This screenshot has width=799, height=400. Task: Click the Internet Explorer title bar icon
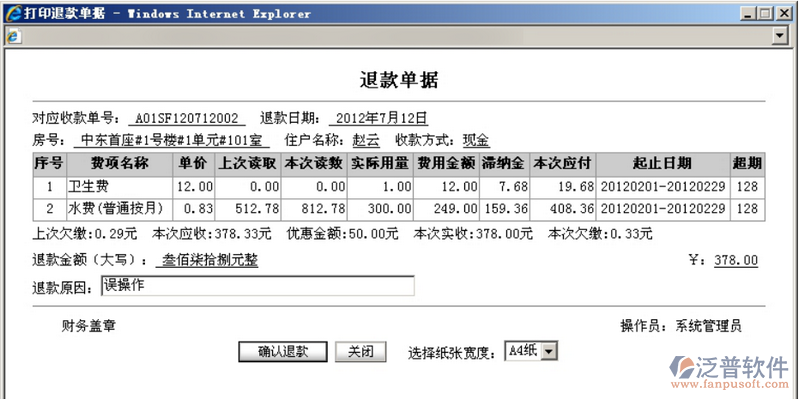pos(13,13)
